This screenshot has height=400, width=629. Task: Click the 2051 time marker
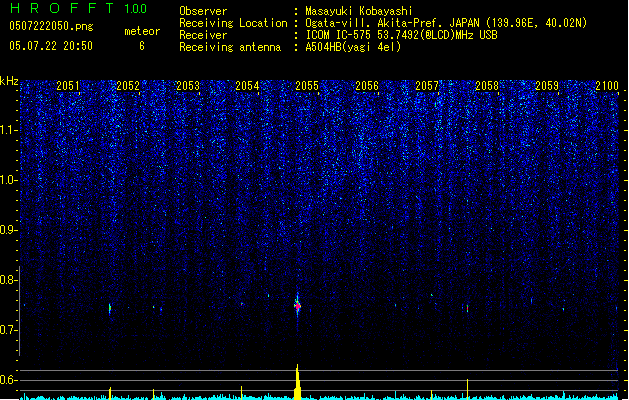click(68, 85)
